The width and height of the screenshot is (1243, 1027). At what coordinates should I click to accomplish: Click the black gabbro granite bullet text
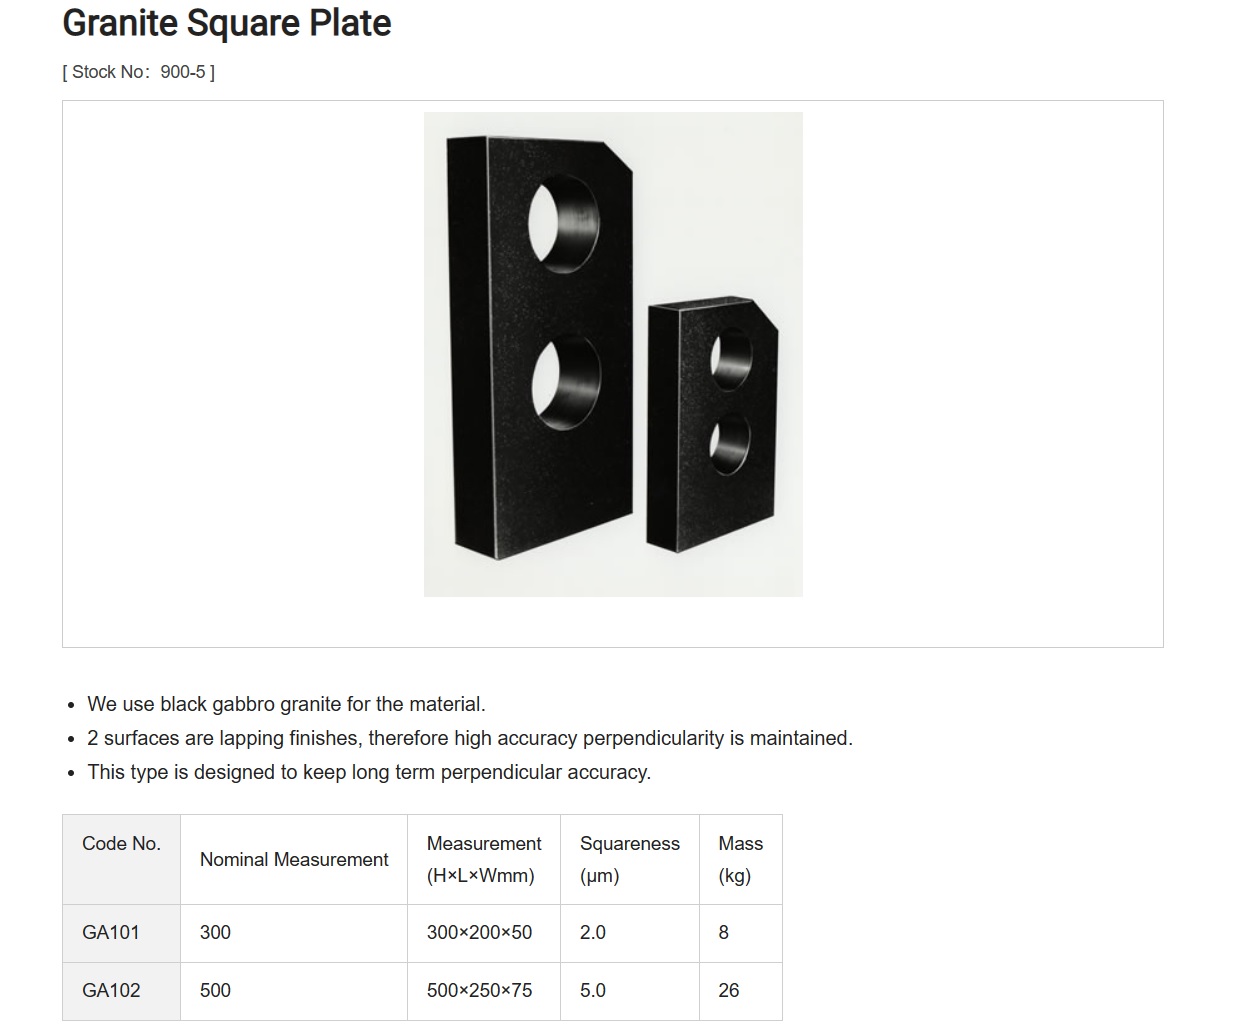pos(286,704)
